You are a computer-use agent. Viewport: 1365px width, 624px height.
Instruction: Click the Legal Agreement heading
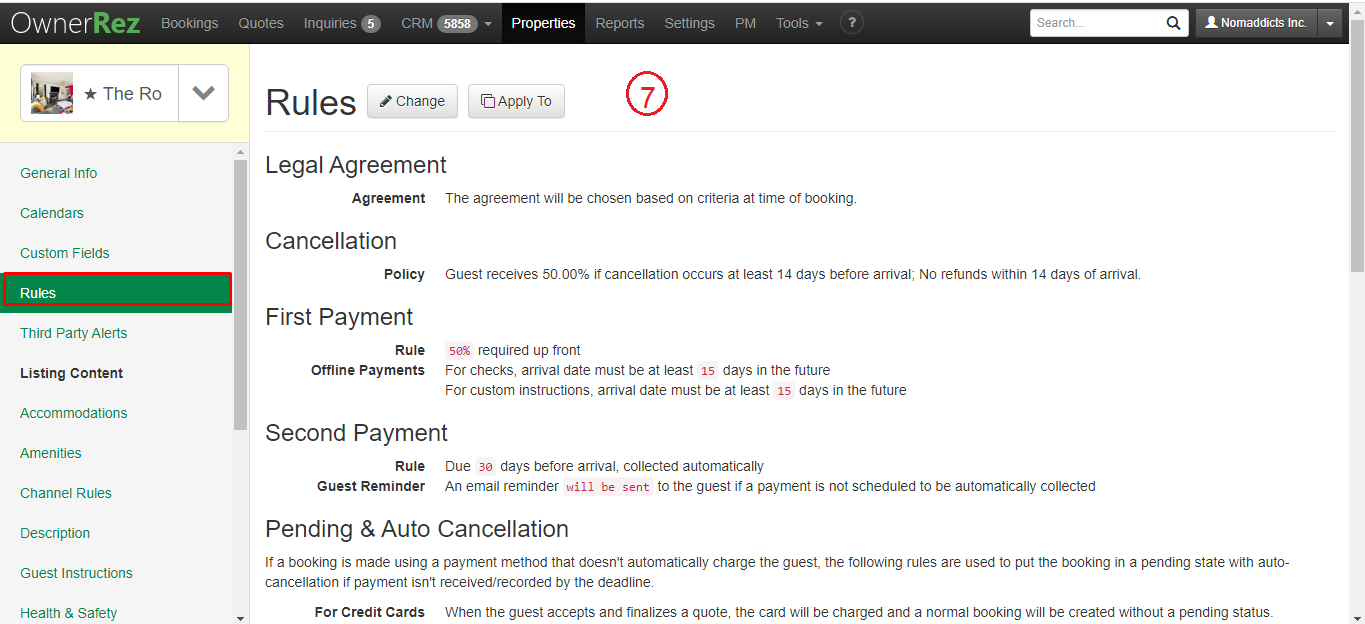pyautogui.click(x=356, y=165)
